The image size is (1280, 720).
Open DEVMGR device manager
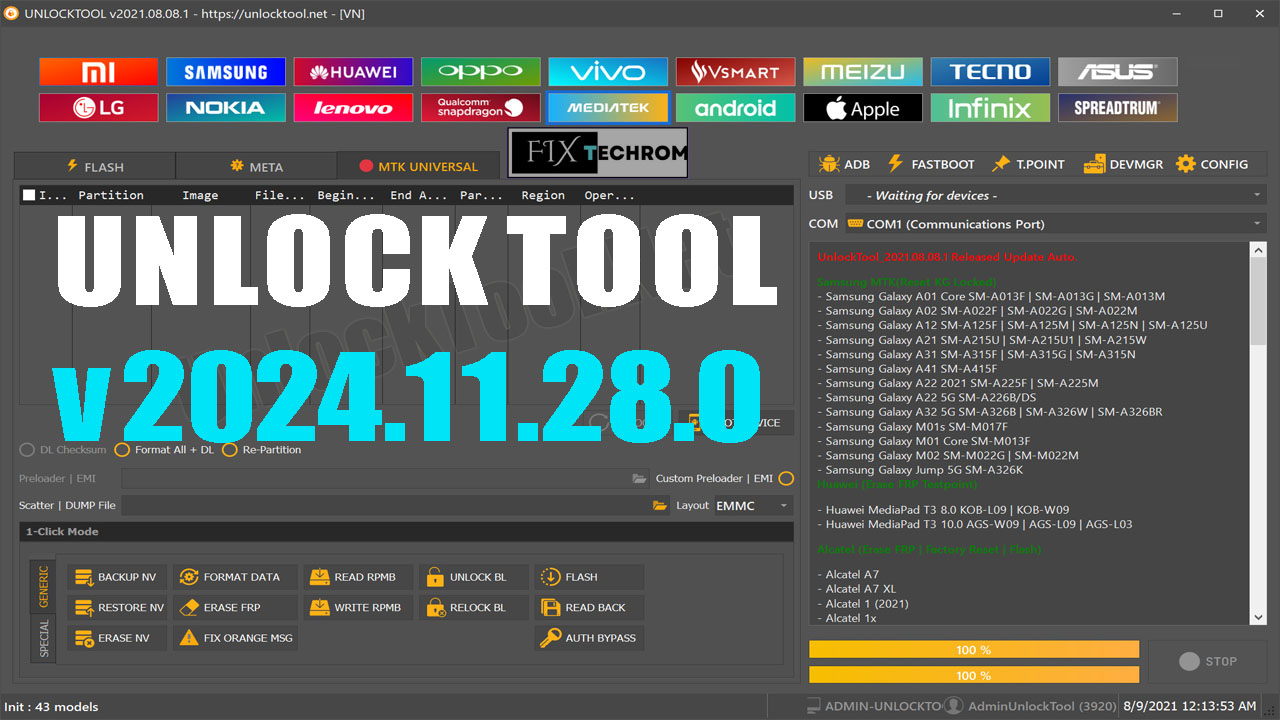click(x=1123, y=164)
